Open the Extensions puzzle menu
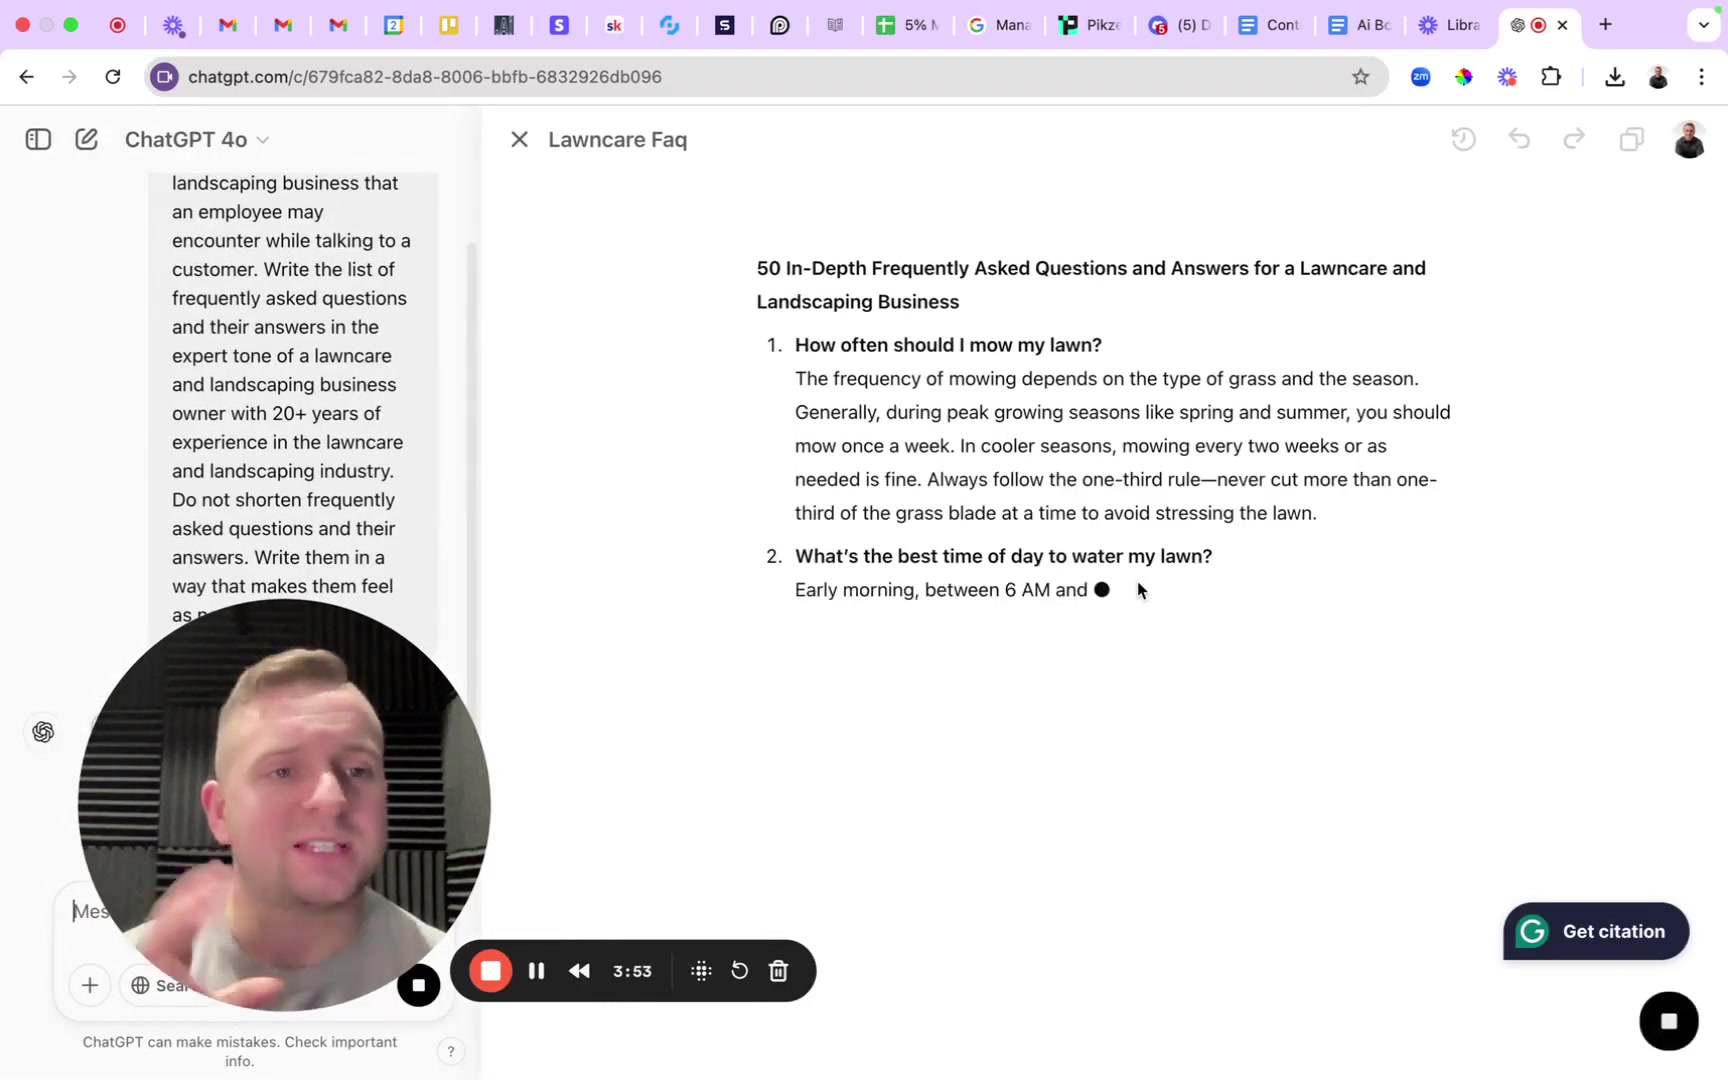The width and height of the screenshot is (1728, 1080). click(x=1551, y=77)
